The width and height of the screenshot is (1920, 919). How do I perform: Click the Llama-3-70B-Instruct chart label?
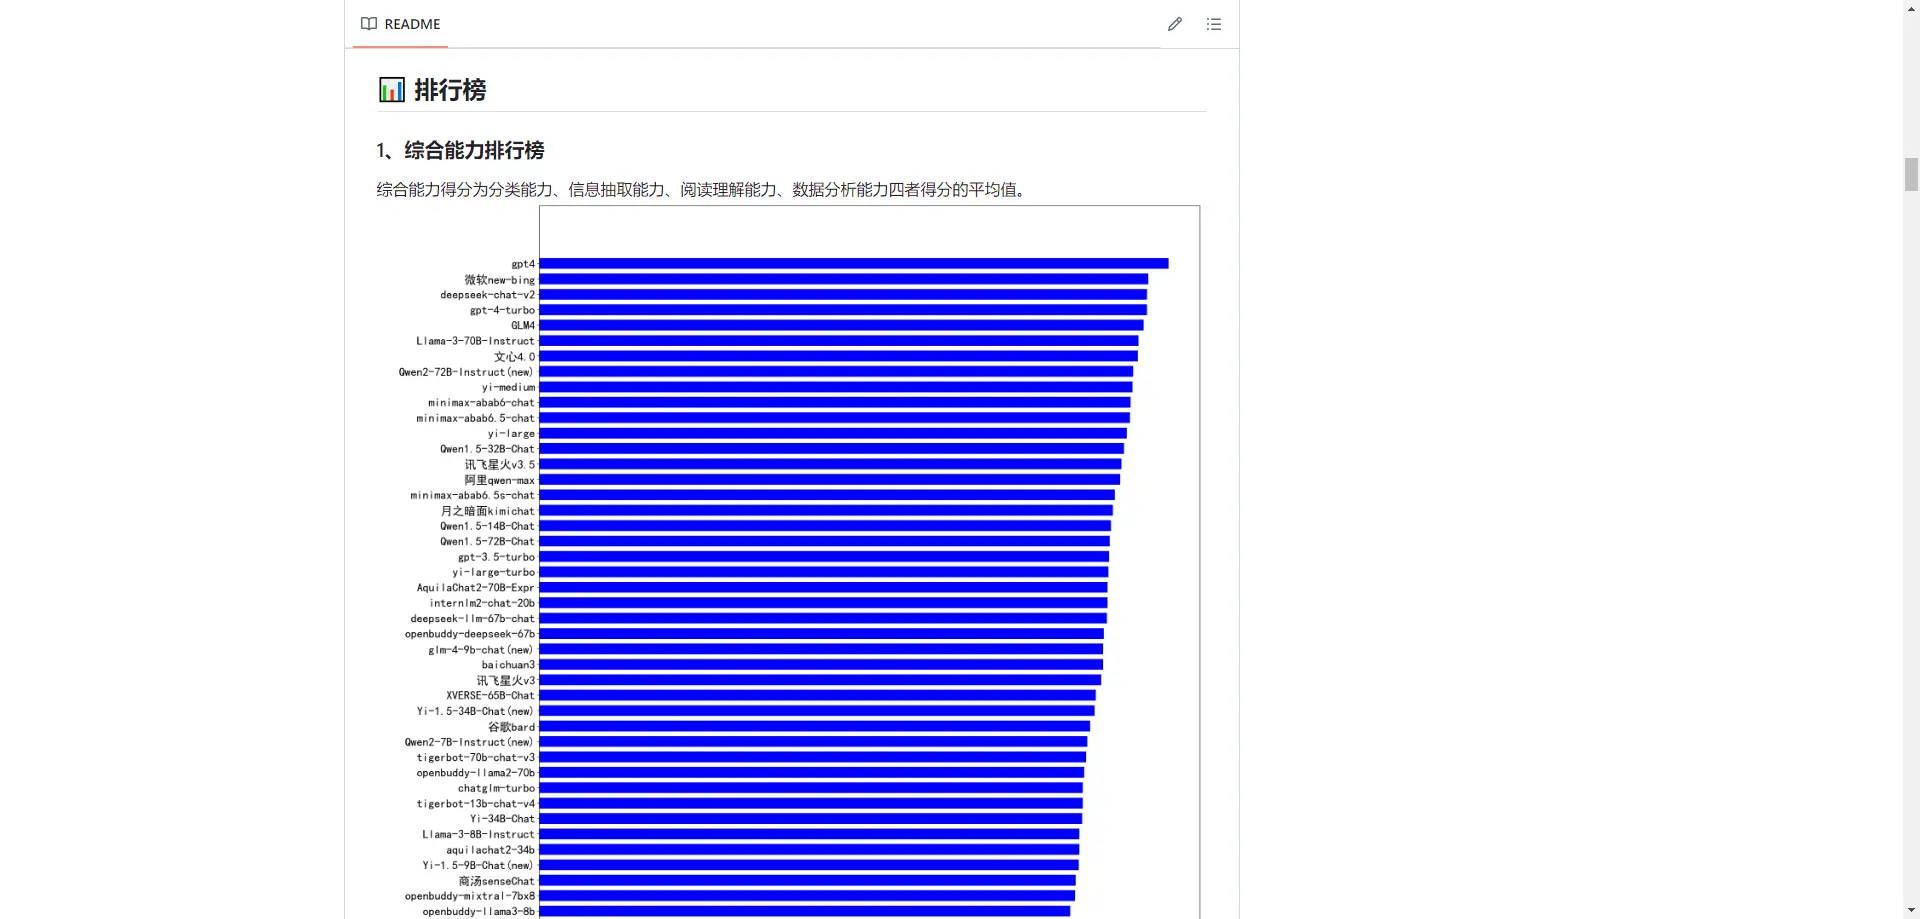point(475,341)
